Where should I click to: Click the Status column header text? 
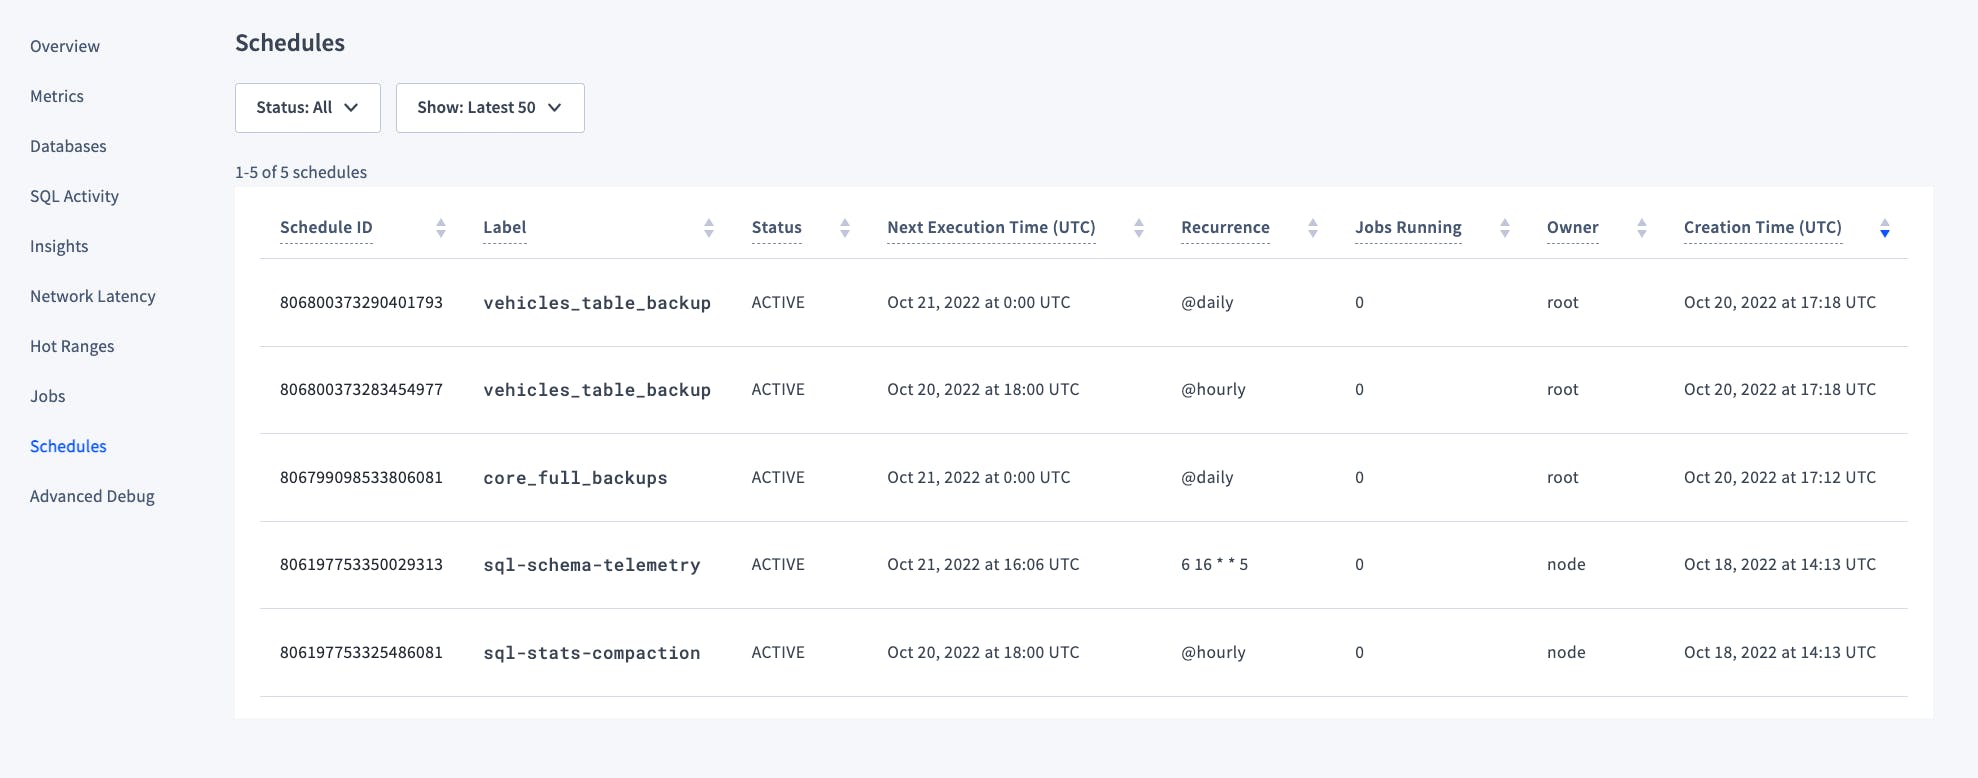coord(777,227)
